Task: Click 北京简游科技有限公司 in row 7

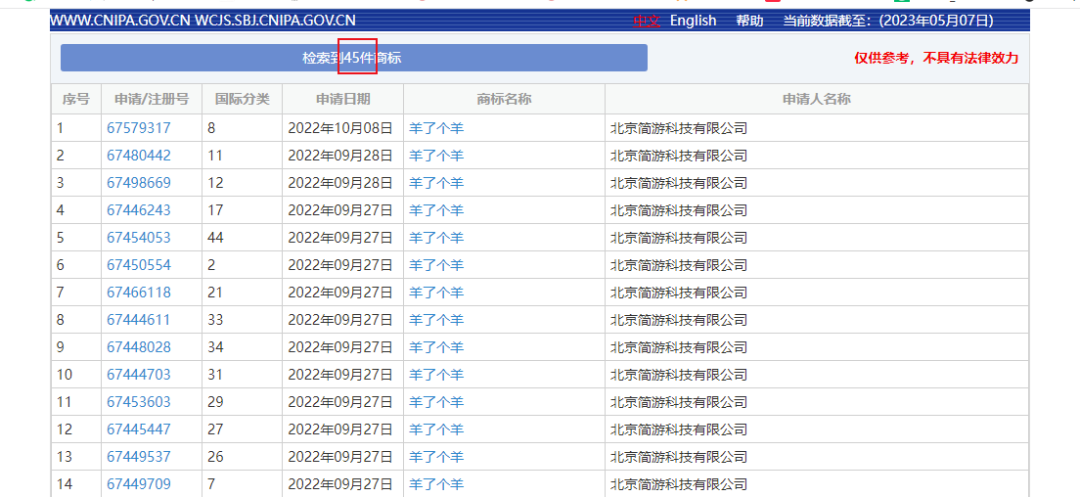Action: tap(678, 293)
